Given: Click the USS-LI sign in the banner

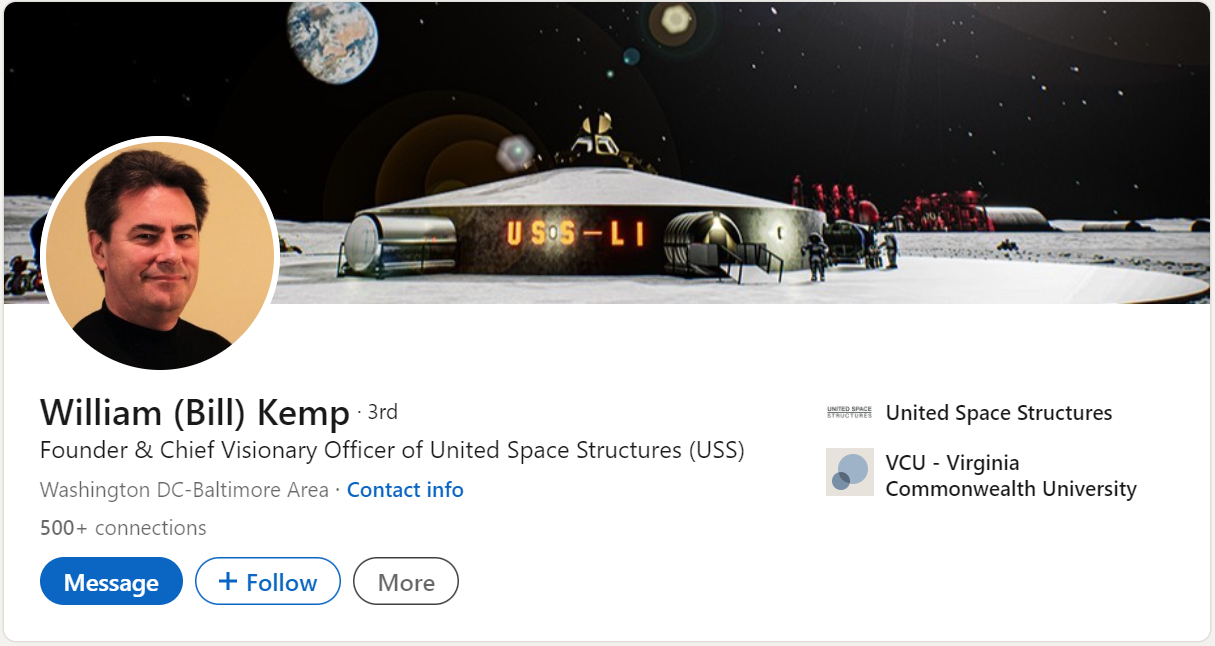Looking at the screenshot, I should pos(574,235).
